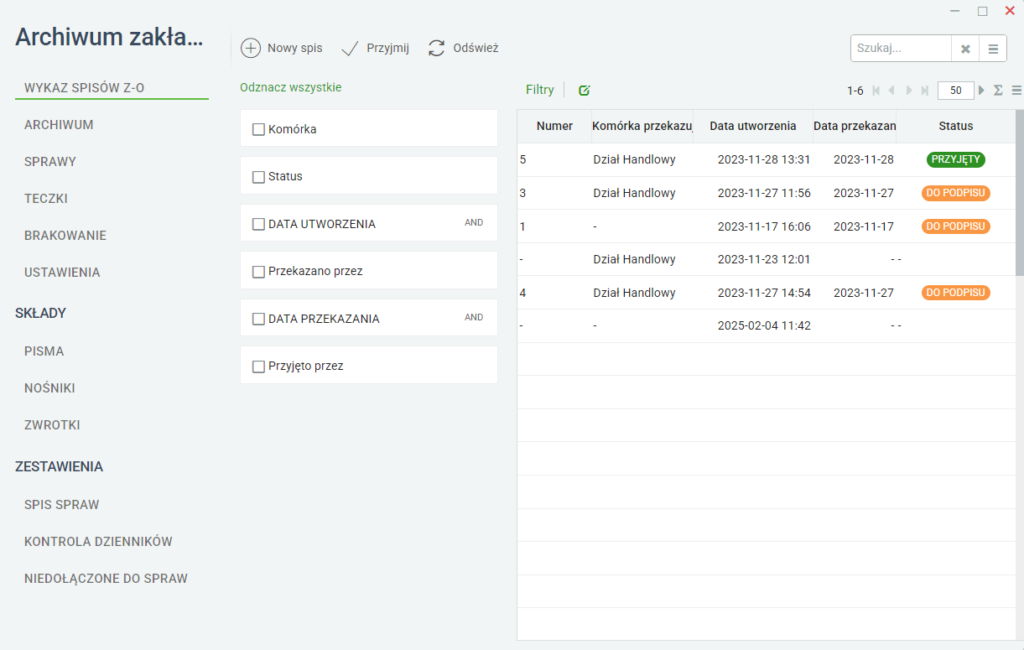1024x650 pixels.
Task: Tick the Status filter checkbox
Action: click(259, 177)
